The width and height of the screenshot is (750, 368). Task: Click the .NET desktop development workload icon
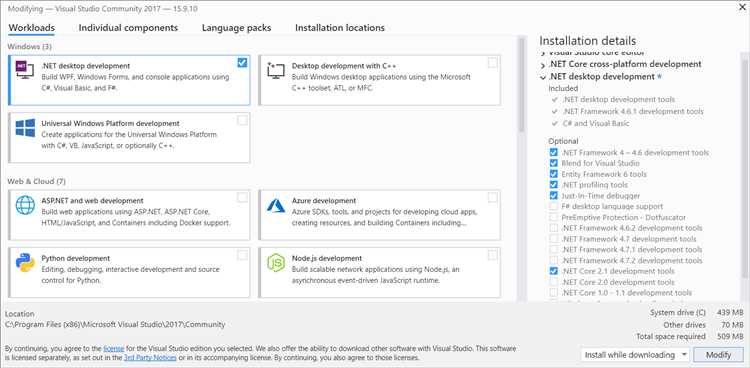(25, 69)
